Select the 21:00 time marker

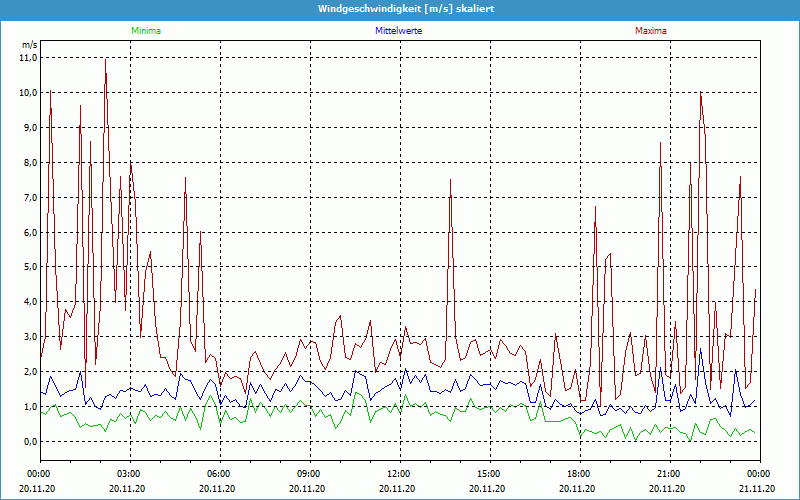tap(668, 474)
